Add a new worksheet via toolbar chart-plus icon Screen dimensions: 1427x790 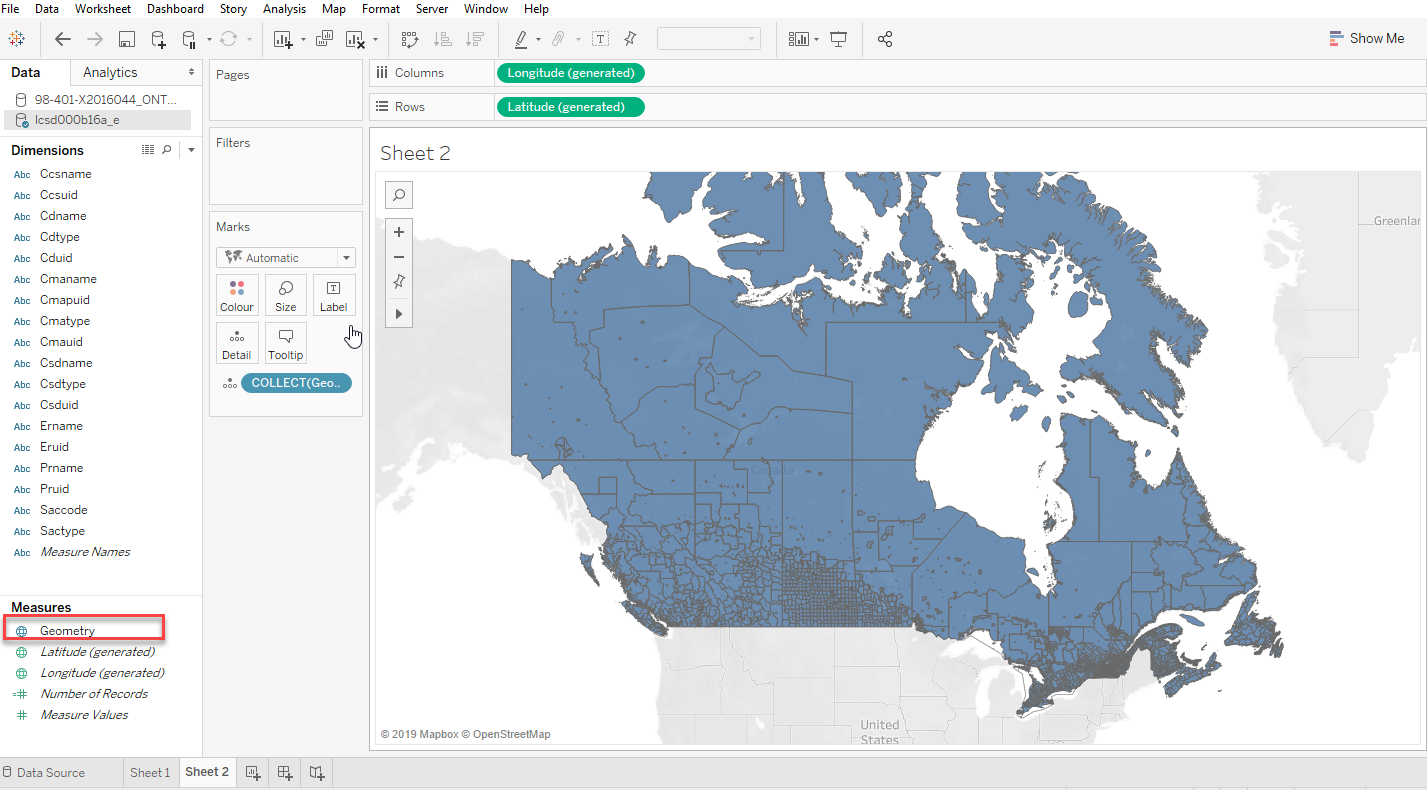tap(283, 39)
